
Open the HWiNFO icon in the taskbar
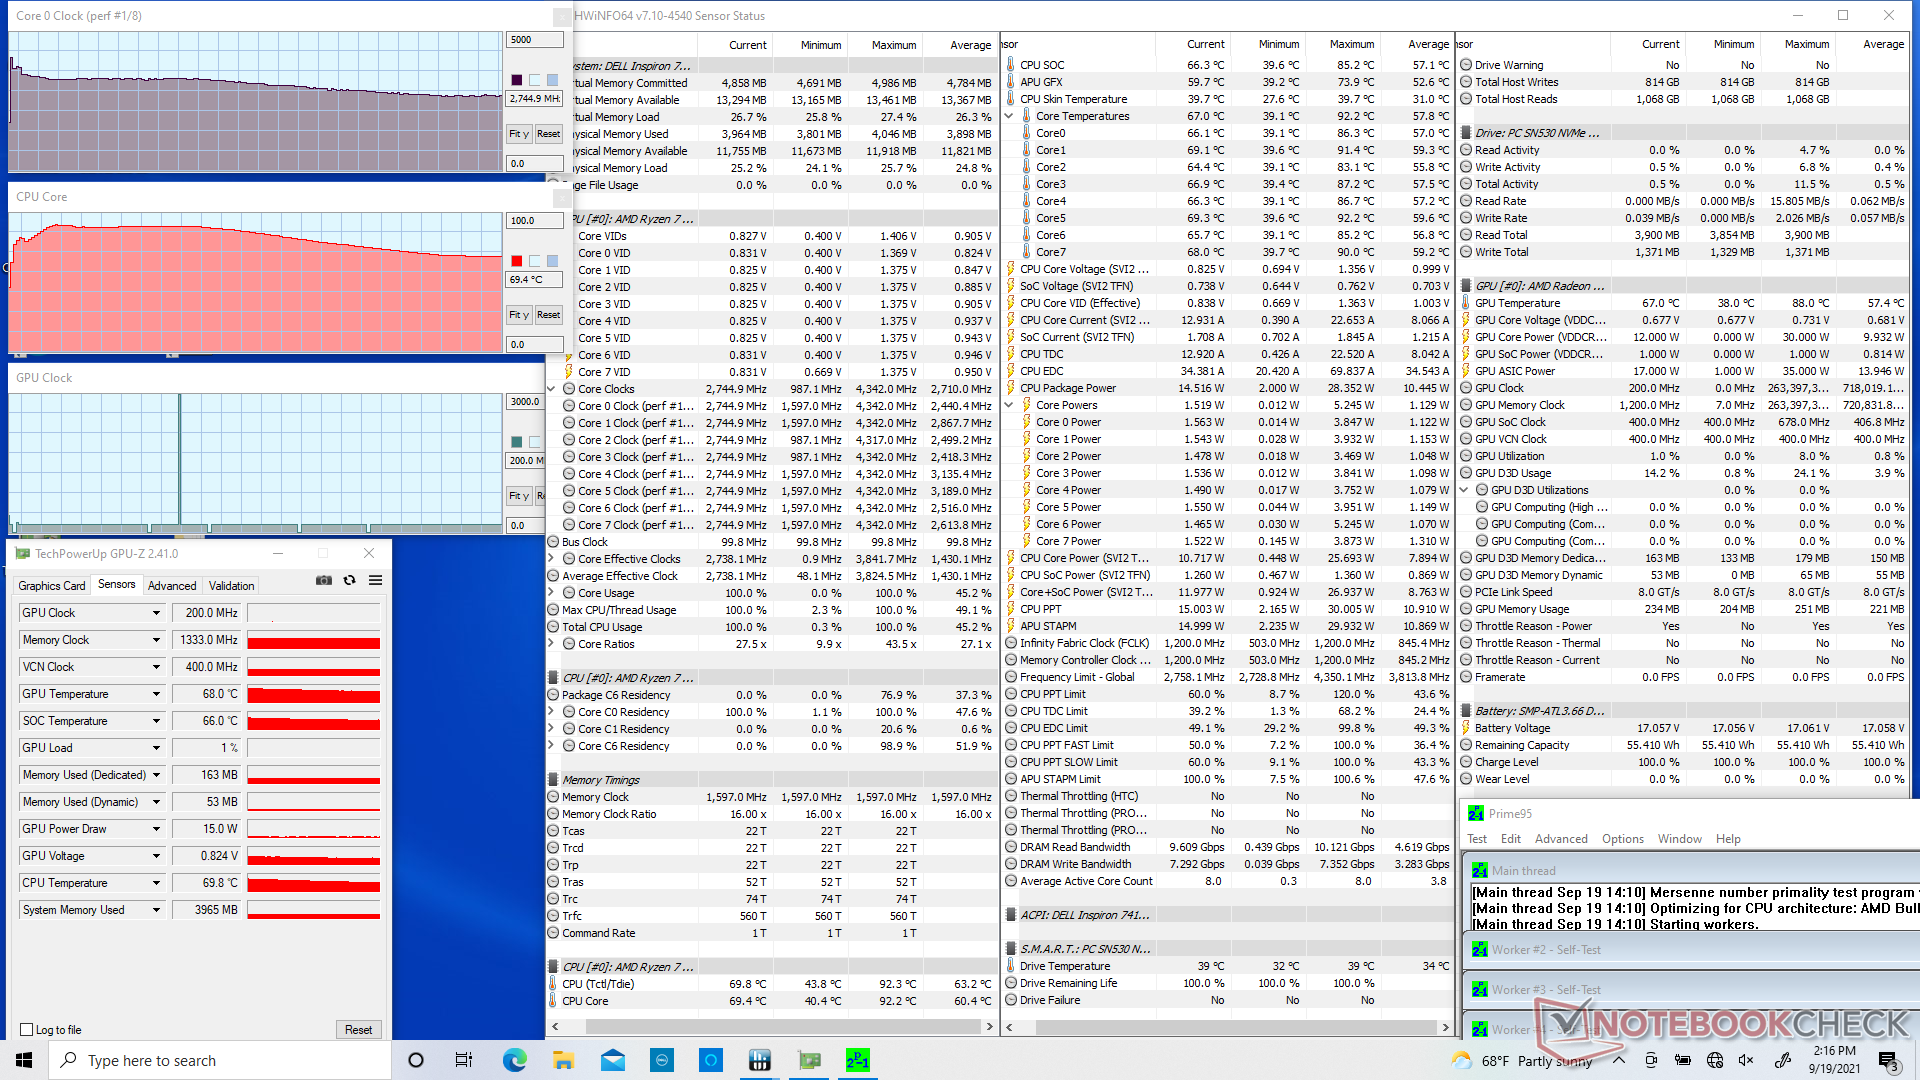pos(759,1060)
